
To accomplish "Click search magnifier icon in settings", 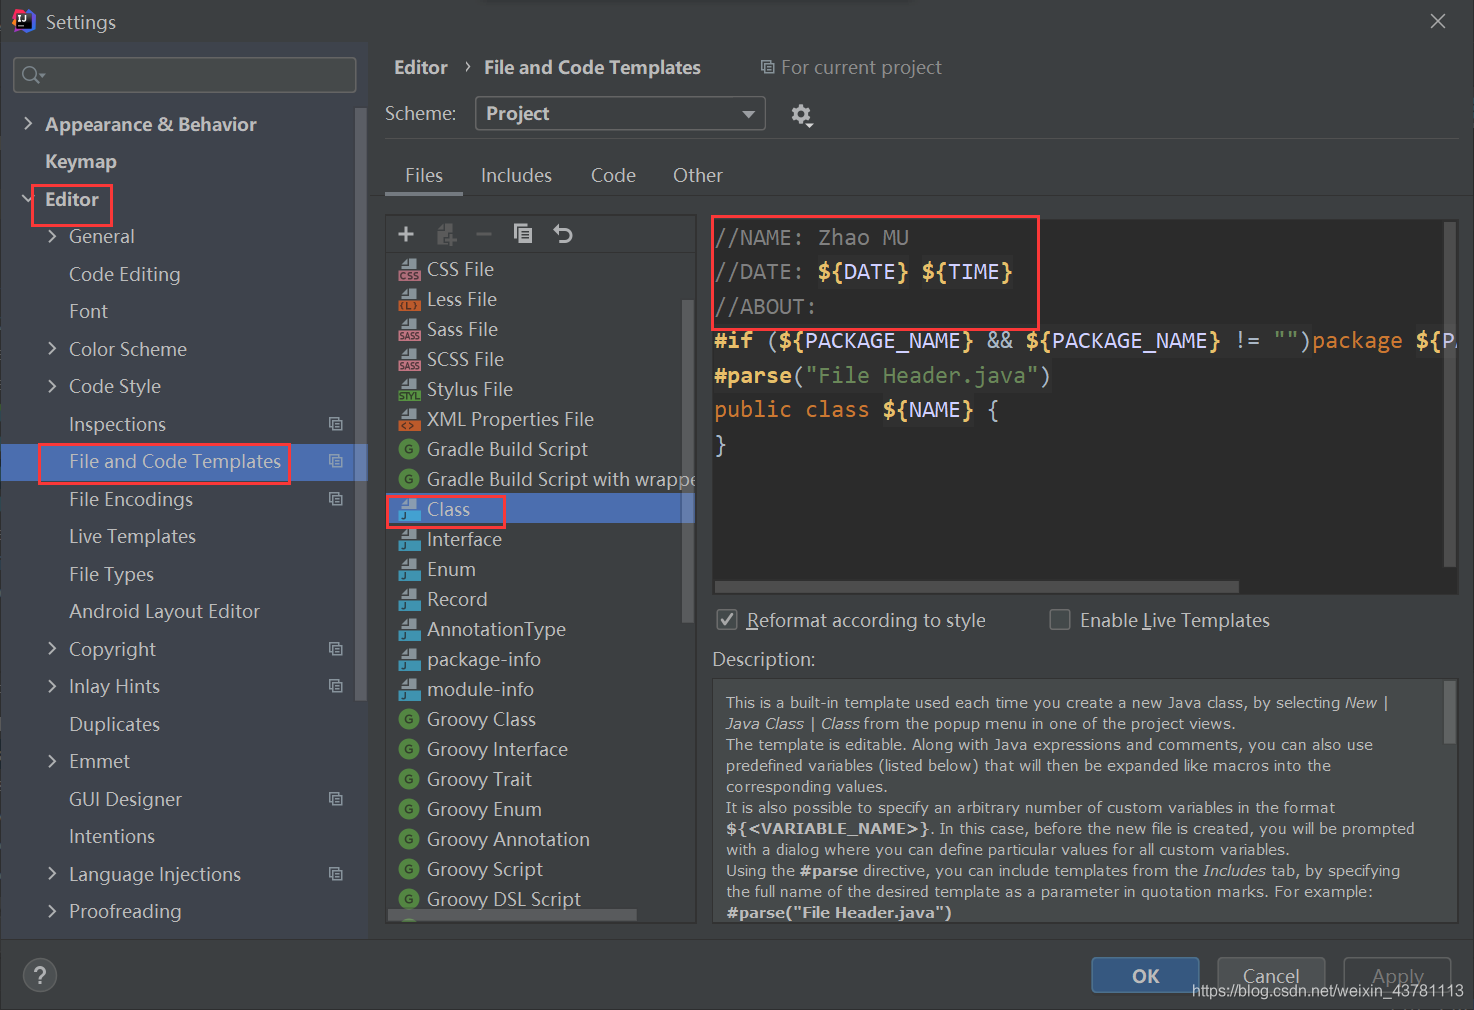I will [32, 75].
